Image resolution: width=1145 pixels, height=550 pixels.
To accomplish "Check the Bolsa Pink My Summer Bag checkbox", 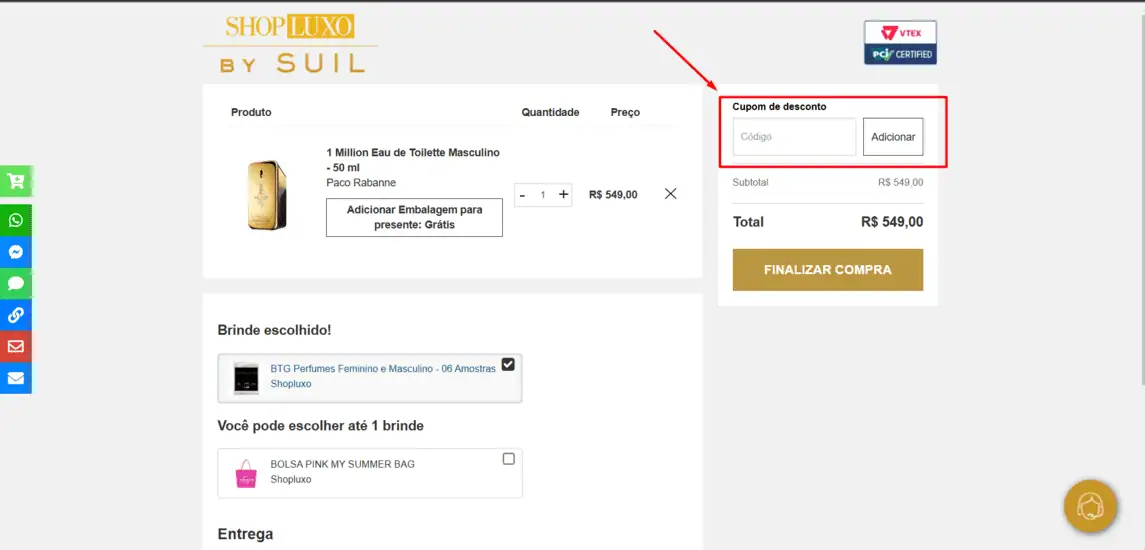I will (509, 459).
